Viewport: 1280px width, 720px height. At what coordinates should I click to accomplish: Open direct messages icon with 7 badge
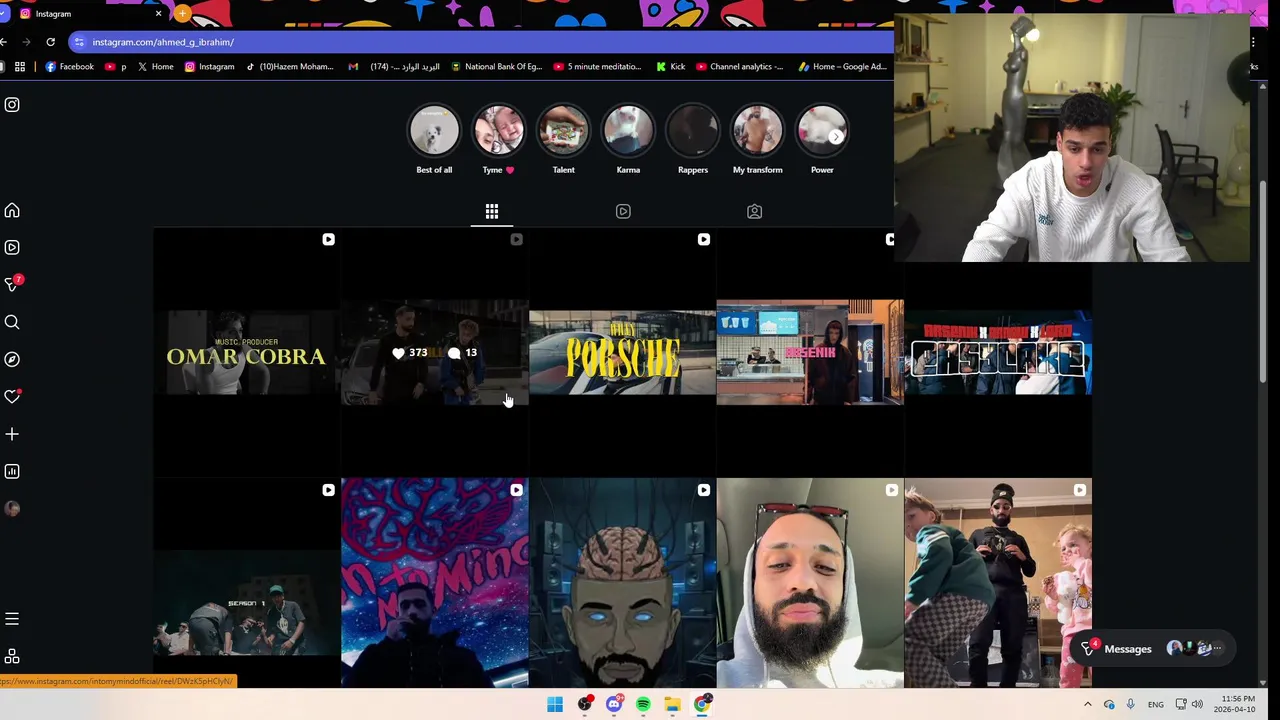[12, 285]
